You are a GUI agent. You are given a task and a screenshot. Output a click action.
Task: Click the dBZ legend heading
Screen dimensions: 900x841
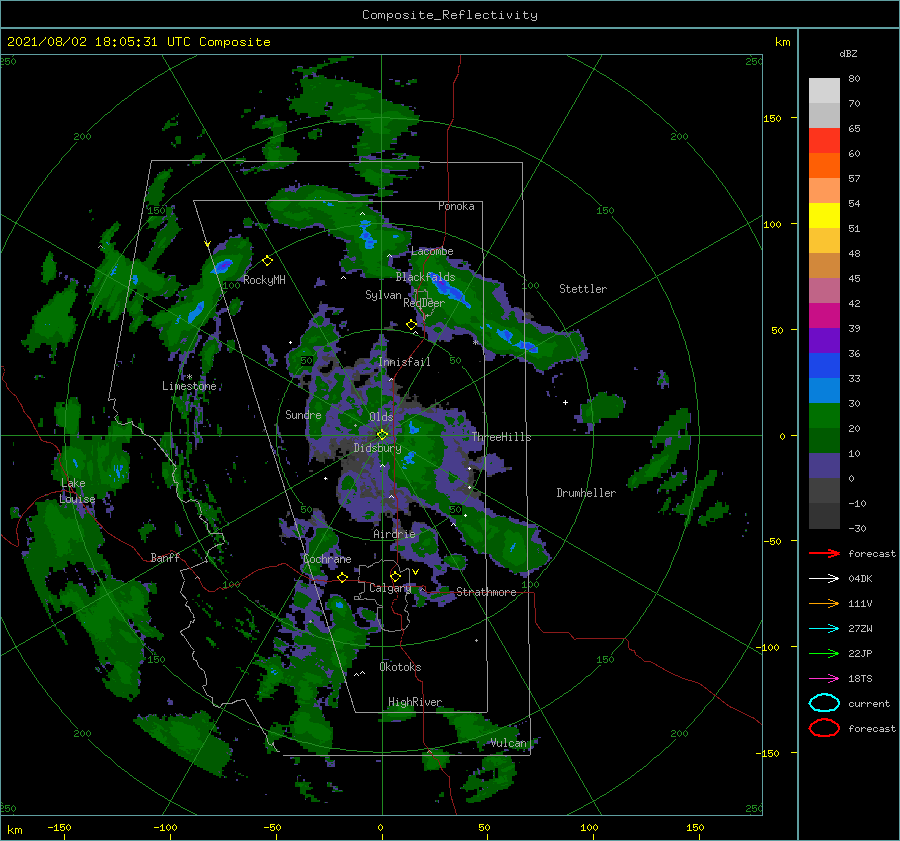848,53
